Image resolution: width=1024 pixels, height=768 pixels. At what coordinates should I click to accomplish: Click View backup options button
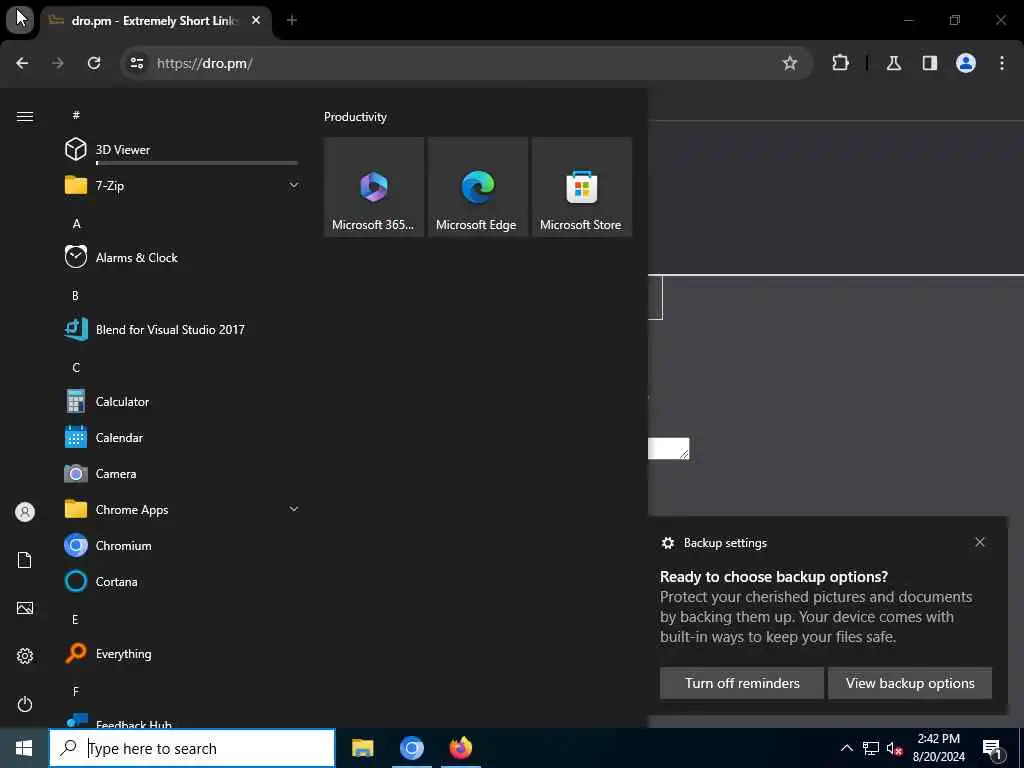910,683
